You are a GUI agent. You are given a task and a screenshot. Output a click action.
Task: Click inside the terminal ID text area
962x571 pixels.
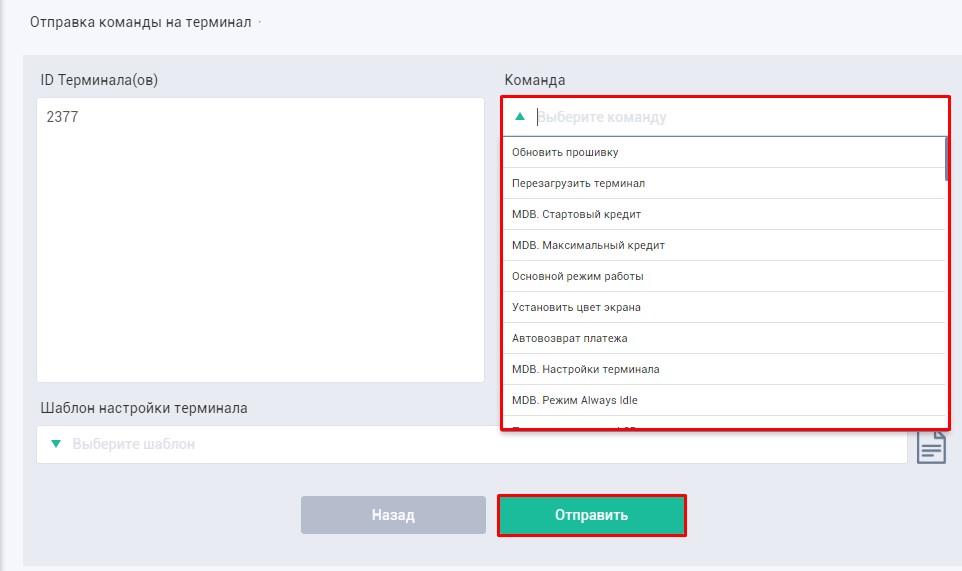tap(260, 240)
